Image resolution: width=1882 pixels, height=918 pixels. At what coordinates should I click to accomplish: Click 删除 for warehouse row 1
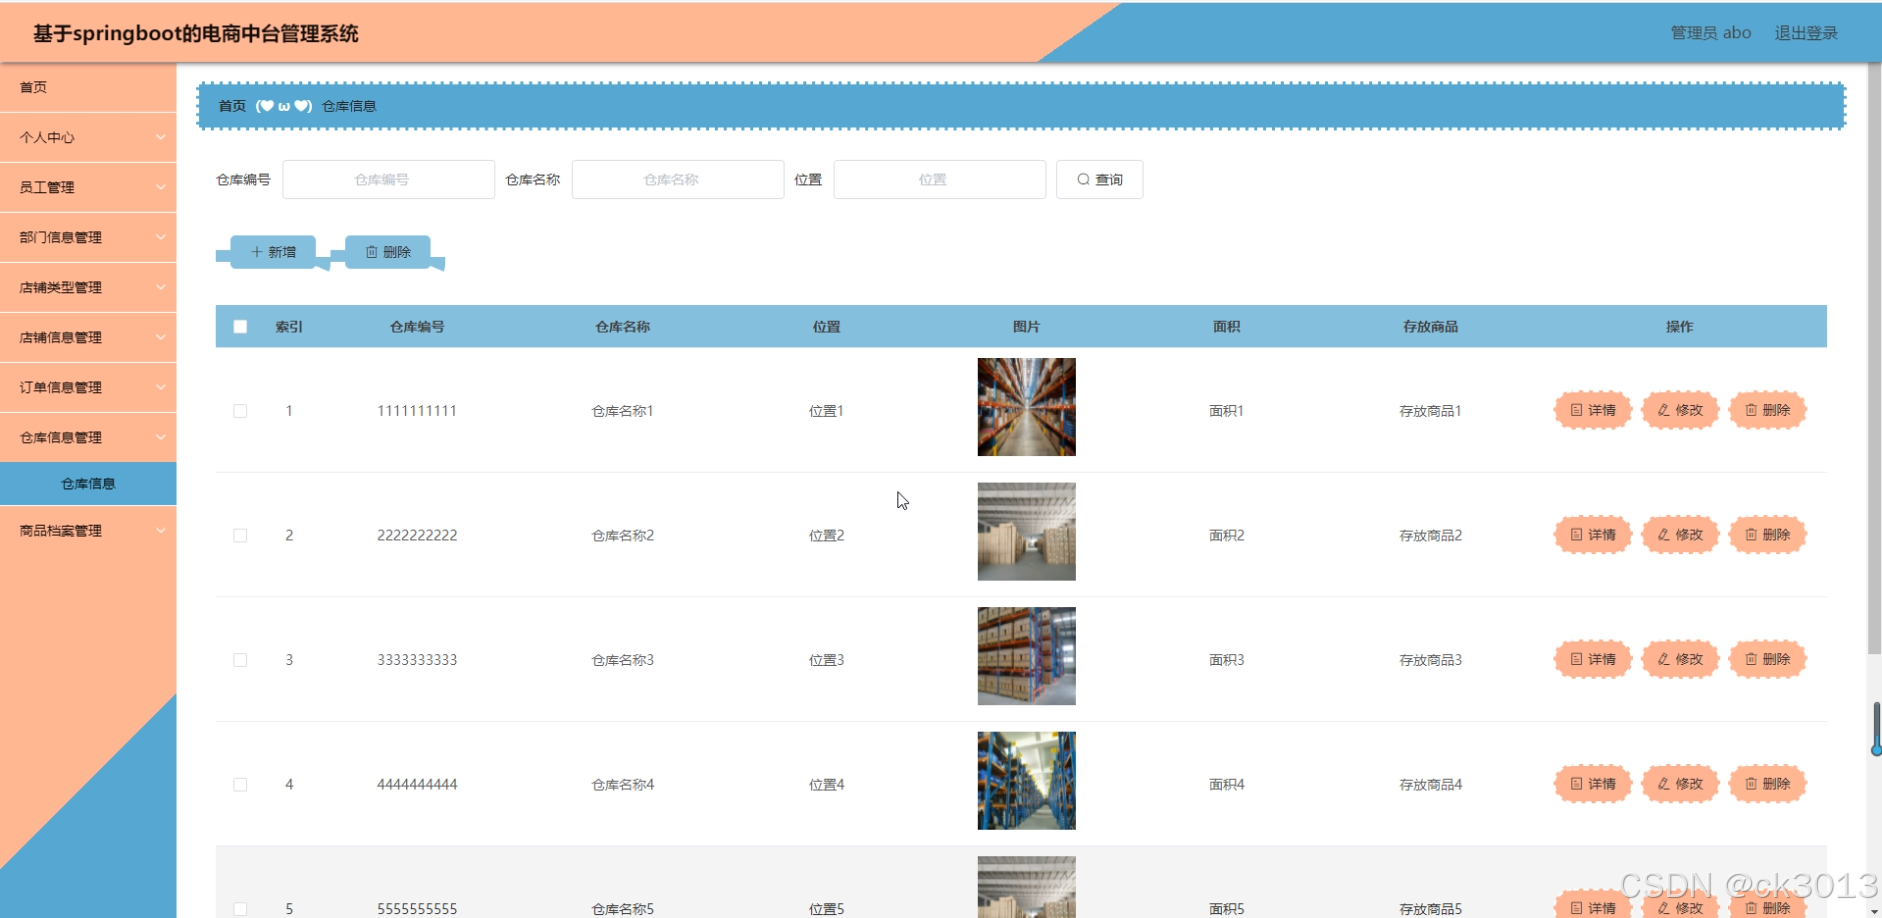1767,410
